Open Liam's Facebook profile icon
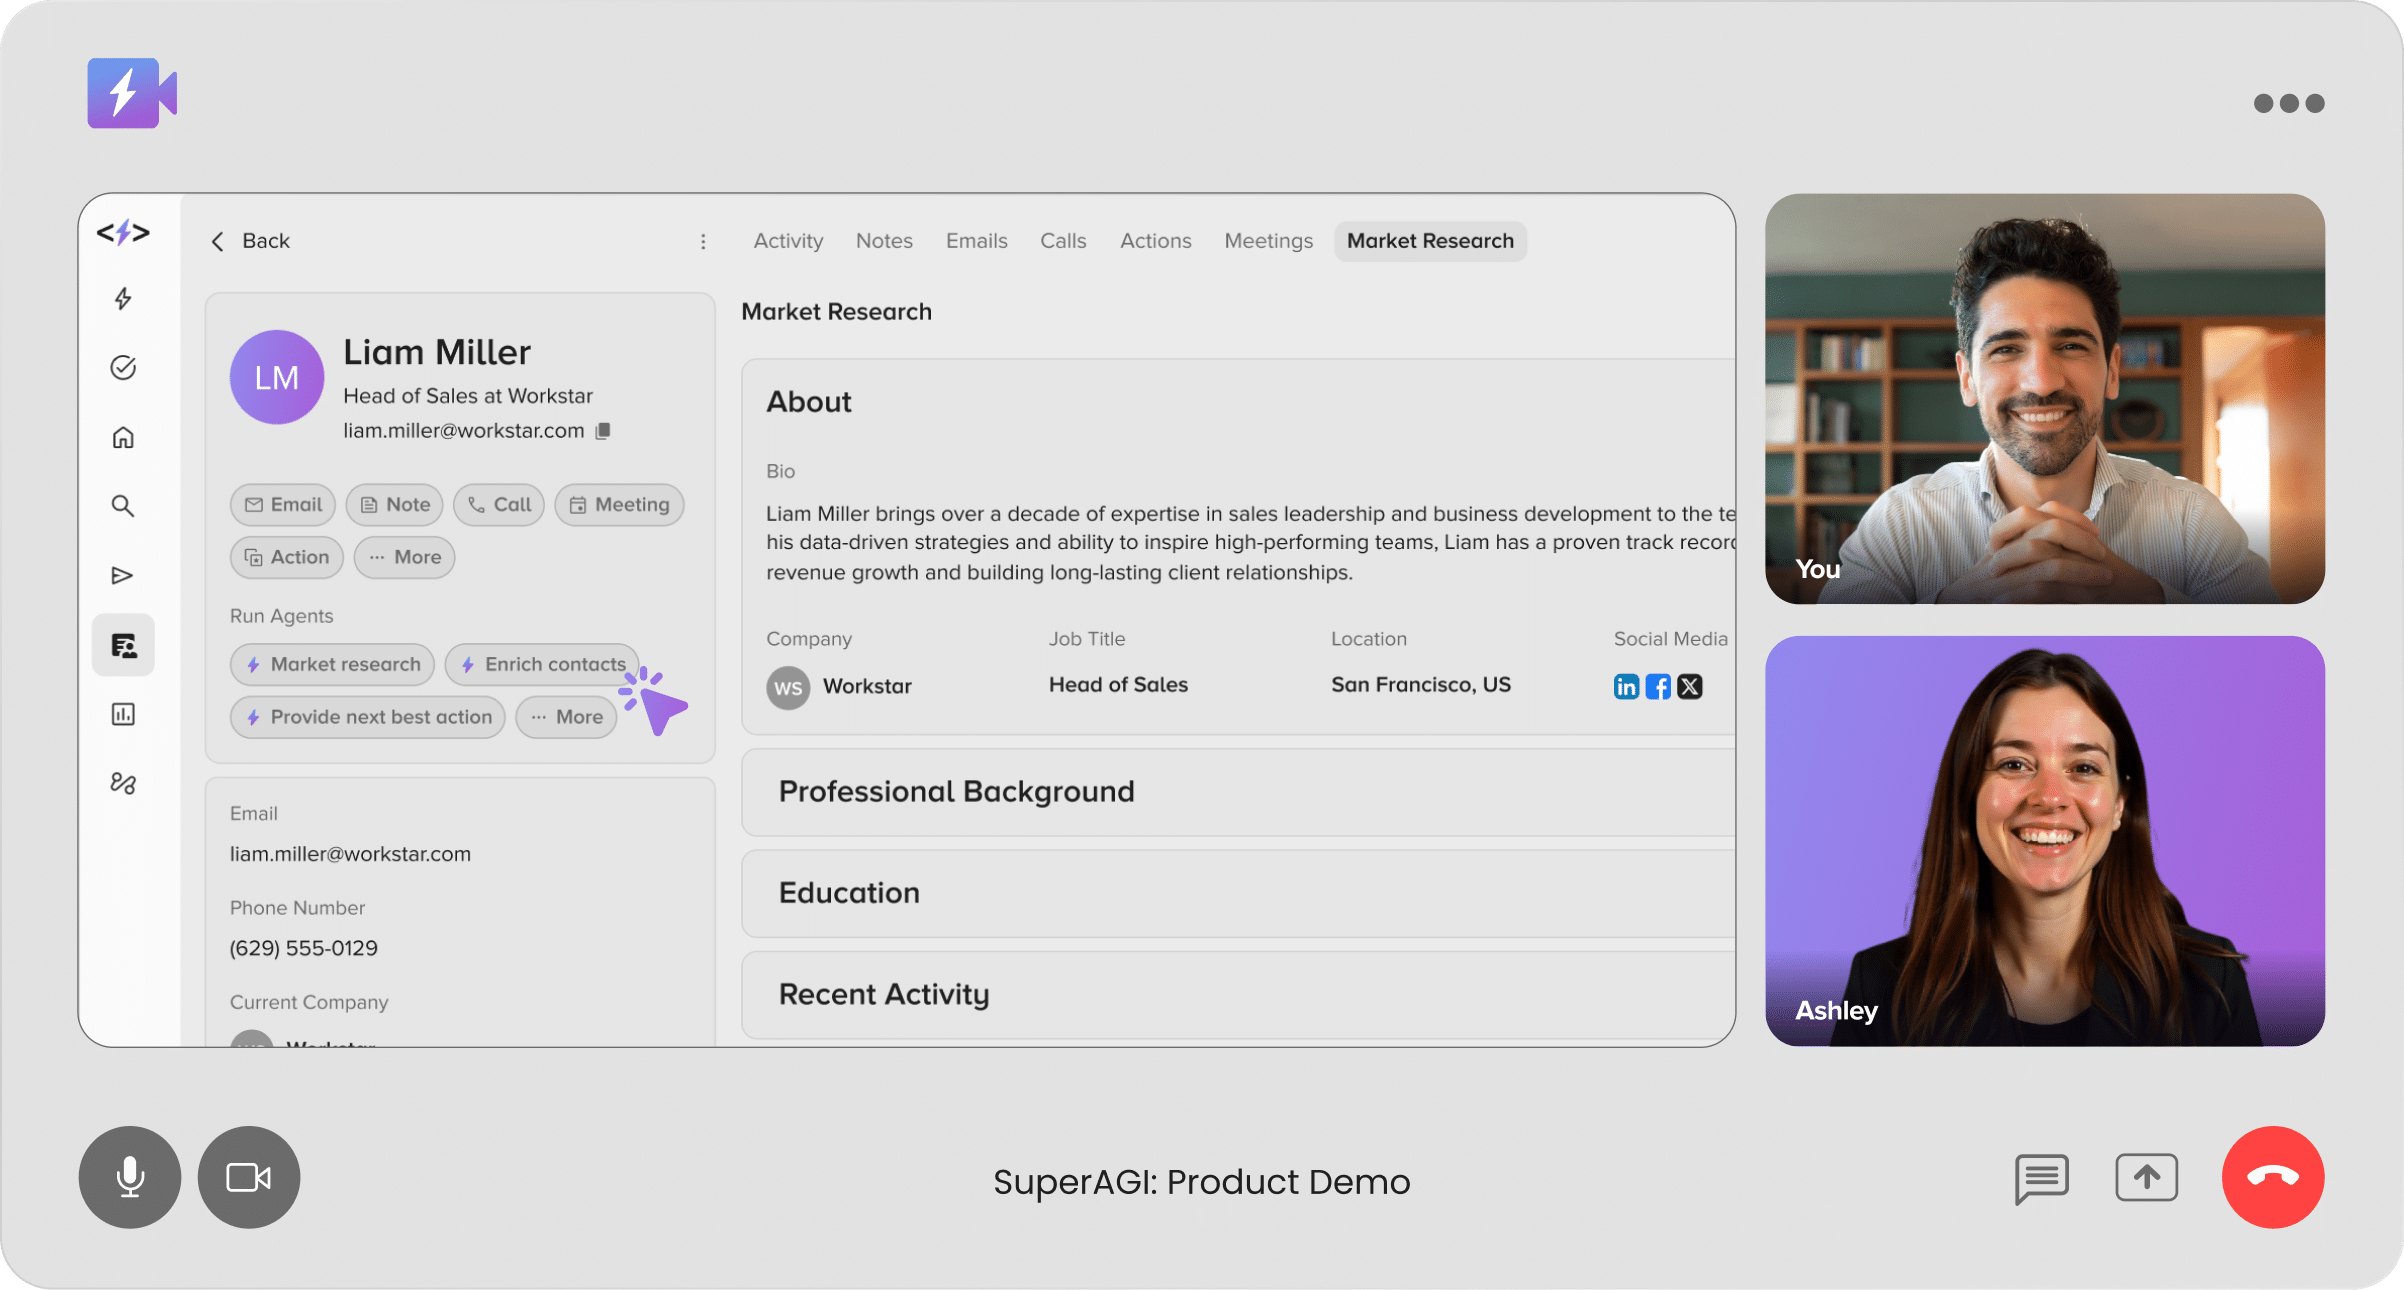 tap(1658, 686)
